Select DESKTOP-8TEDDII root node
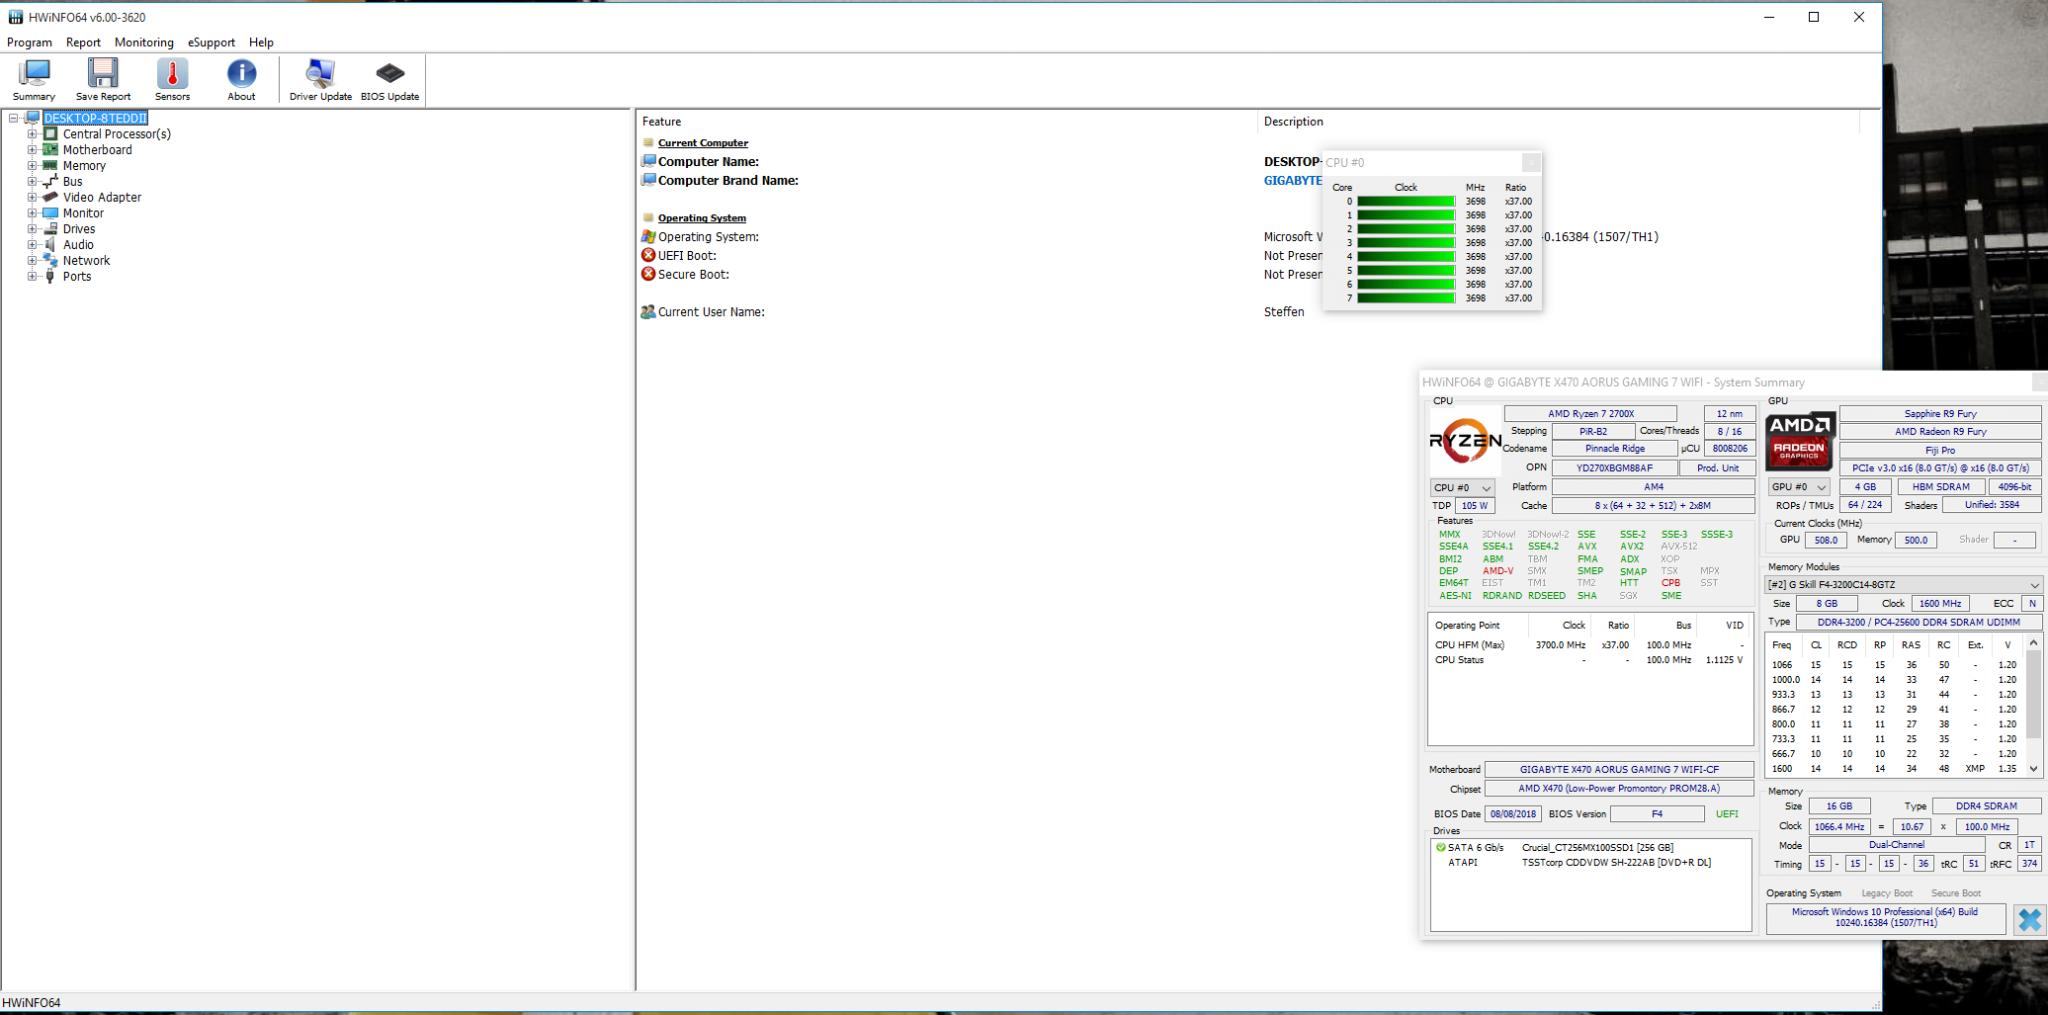Screen dimensions: 2048x1015 (x=95, y=118)
